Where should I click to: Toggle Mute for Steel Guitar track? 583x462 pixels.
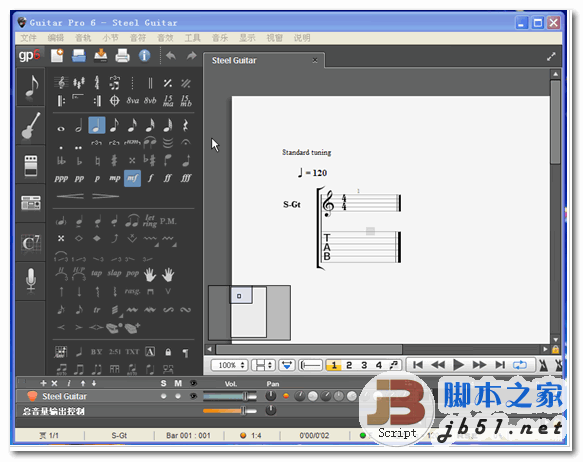click(178, 396)
